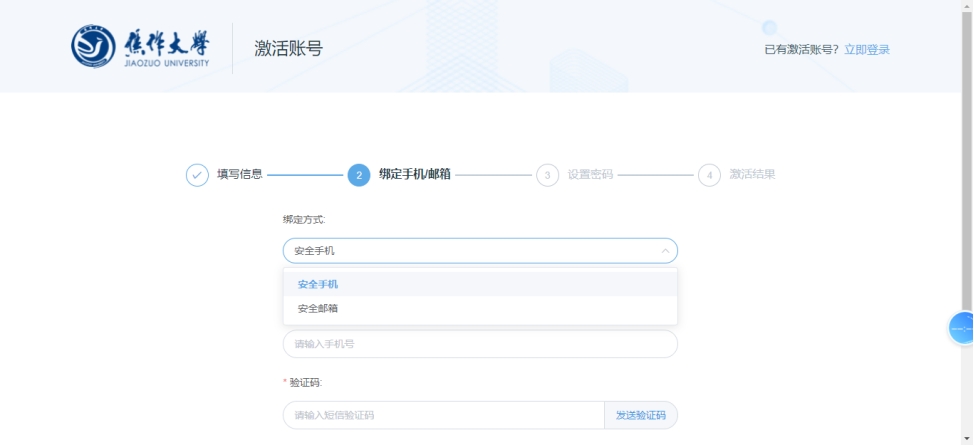Click the 绑定手机/邮箱 step label
Screen dimensions: 974x446
click(414, 174)
